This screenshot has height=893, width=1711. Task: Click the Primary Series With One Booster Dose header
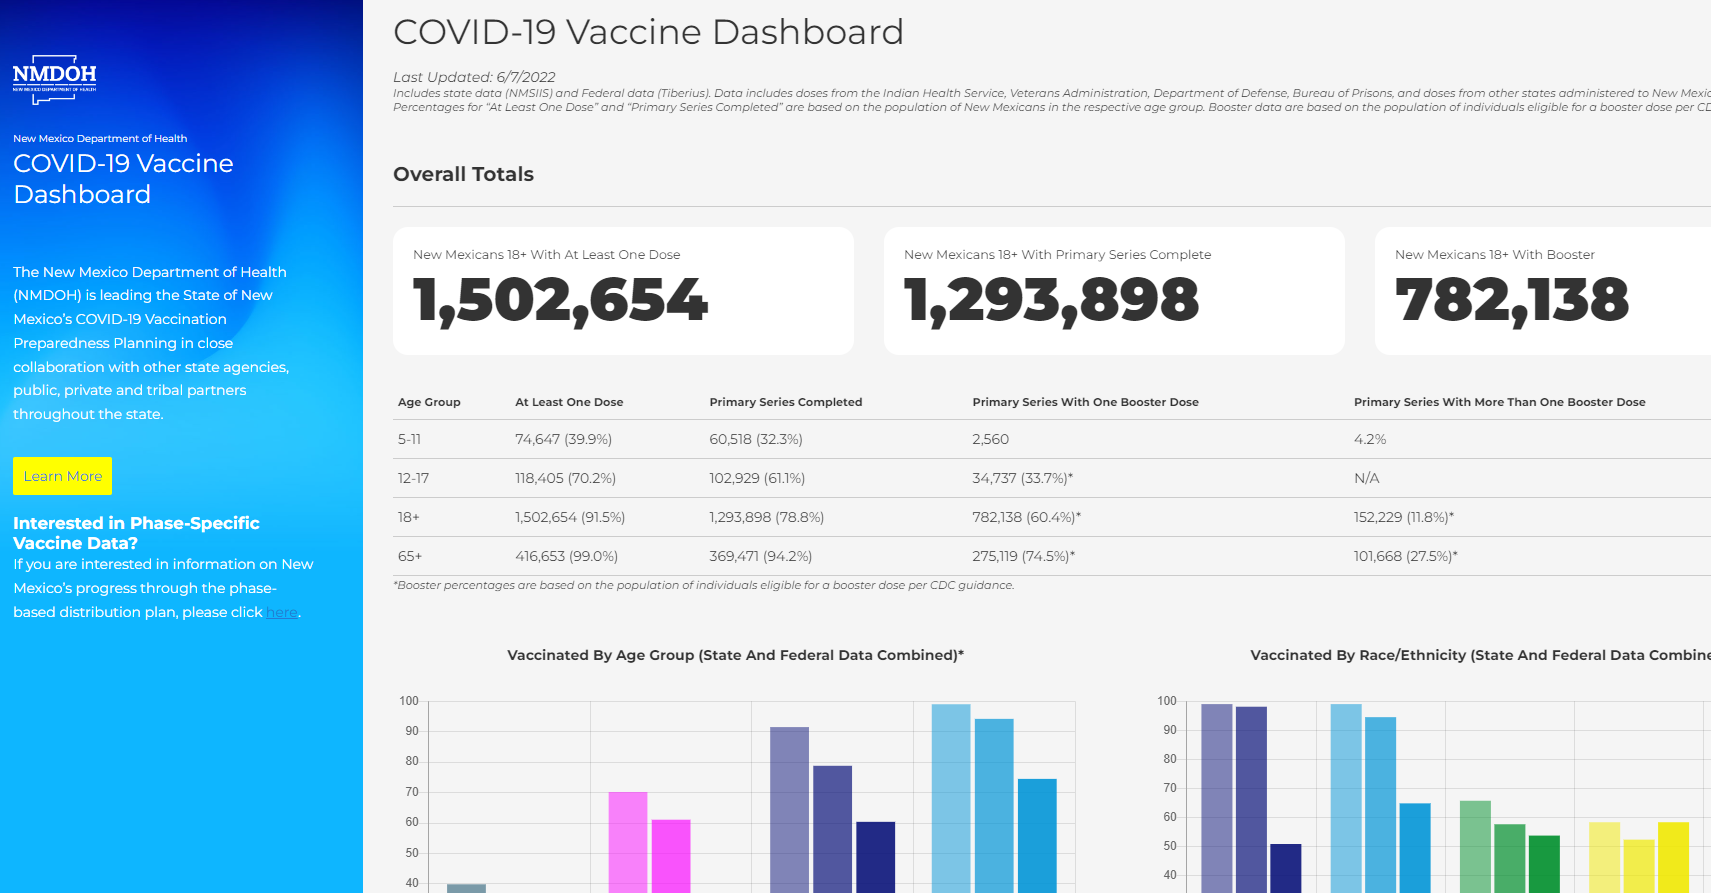(x=1085, y=402)
